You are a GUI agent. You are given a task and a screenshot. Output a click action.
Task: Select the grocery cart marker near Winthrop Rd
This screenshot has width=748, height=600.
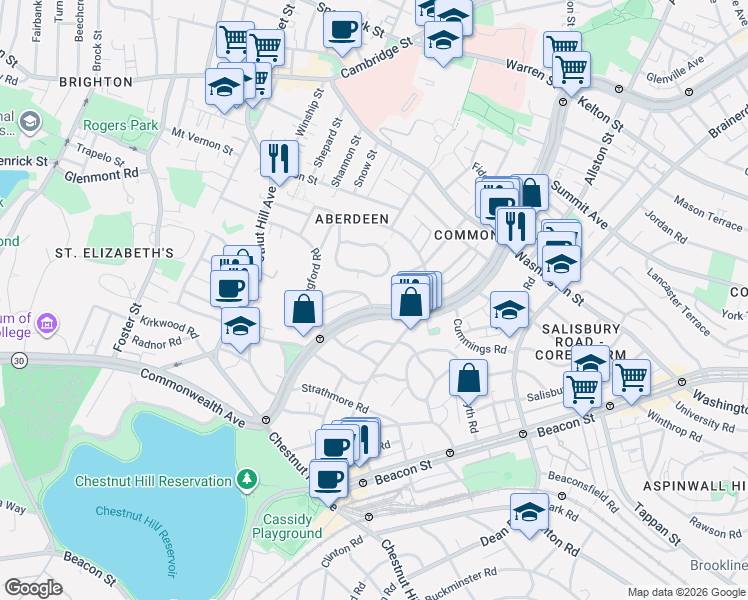631,379
